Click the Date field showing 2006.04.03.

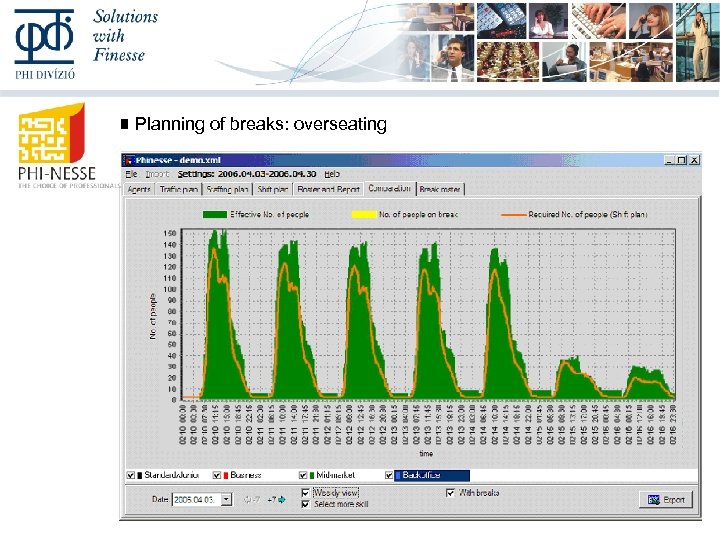(x=197, y=499)
